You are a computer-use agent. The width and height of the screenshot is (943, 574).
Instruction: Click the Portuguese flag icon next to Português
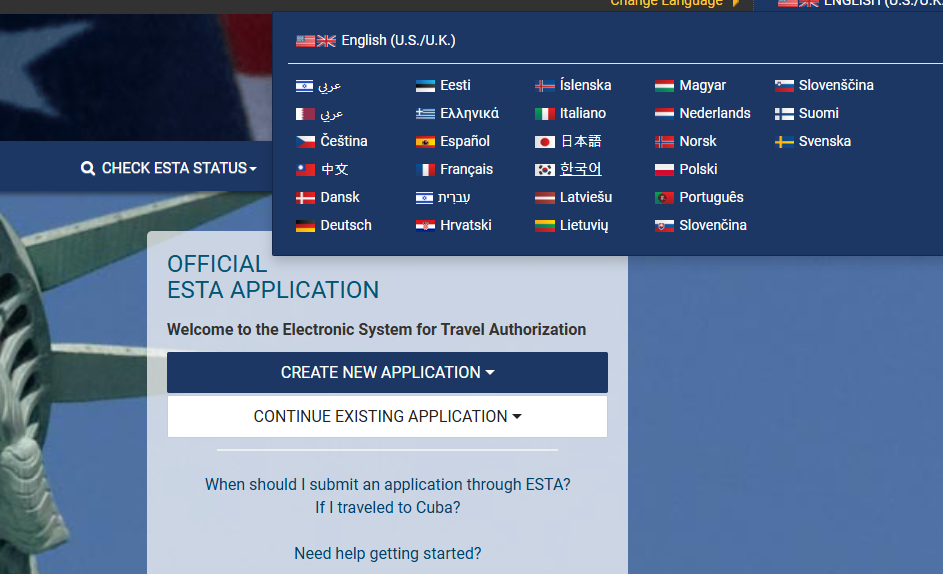[664, 198]
